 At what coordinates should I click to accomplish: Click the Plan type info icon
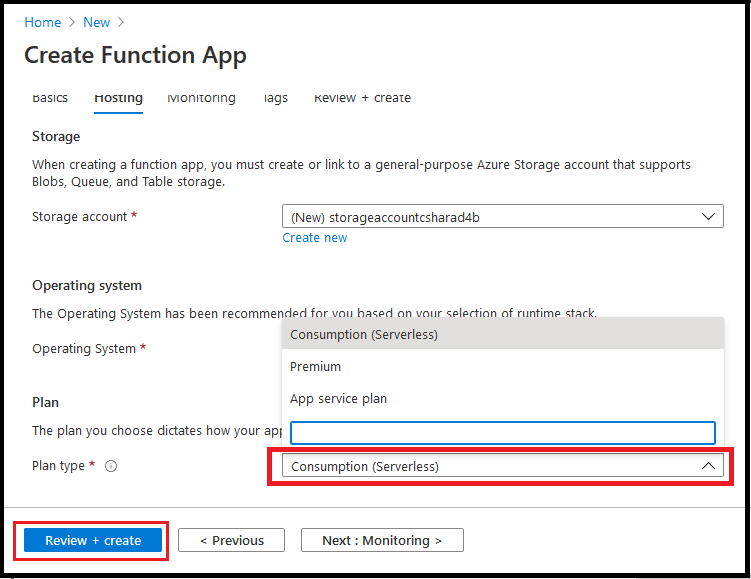pos(111,466)
